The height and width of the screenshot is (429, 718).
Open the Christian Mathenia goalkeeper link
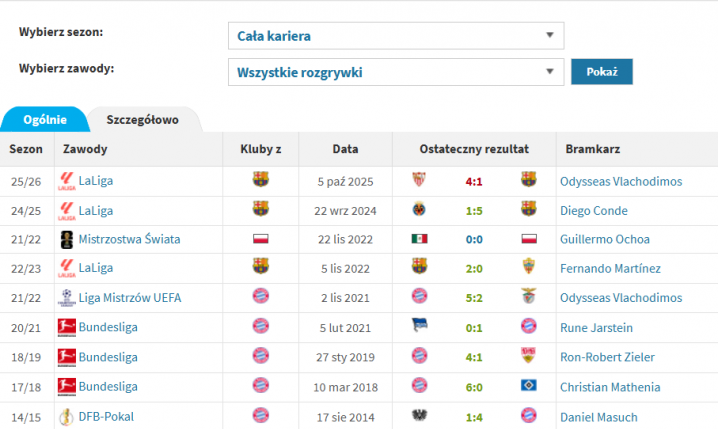[612, 387]
